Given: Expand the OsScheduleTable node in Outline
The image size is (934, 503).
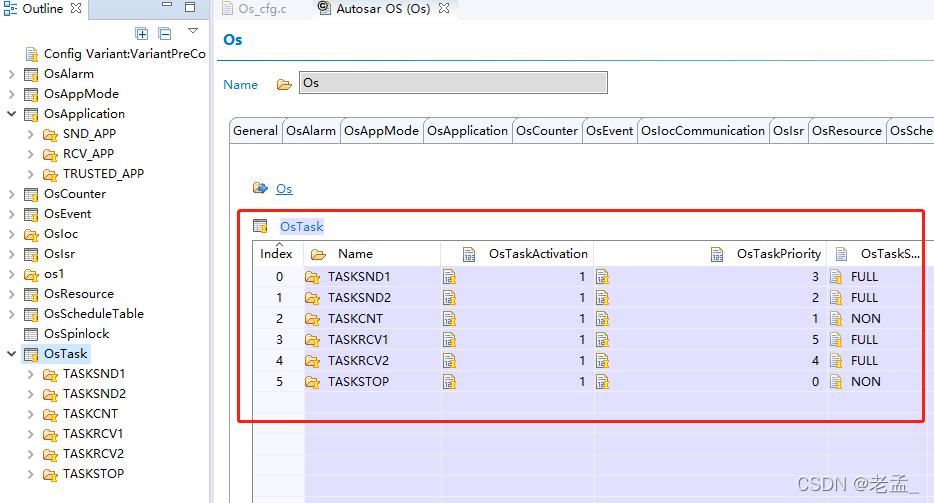Looking at the screenshot, I should pos(11,314).
